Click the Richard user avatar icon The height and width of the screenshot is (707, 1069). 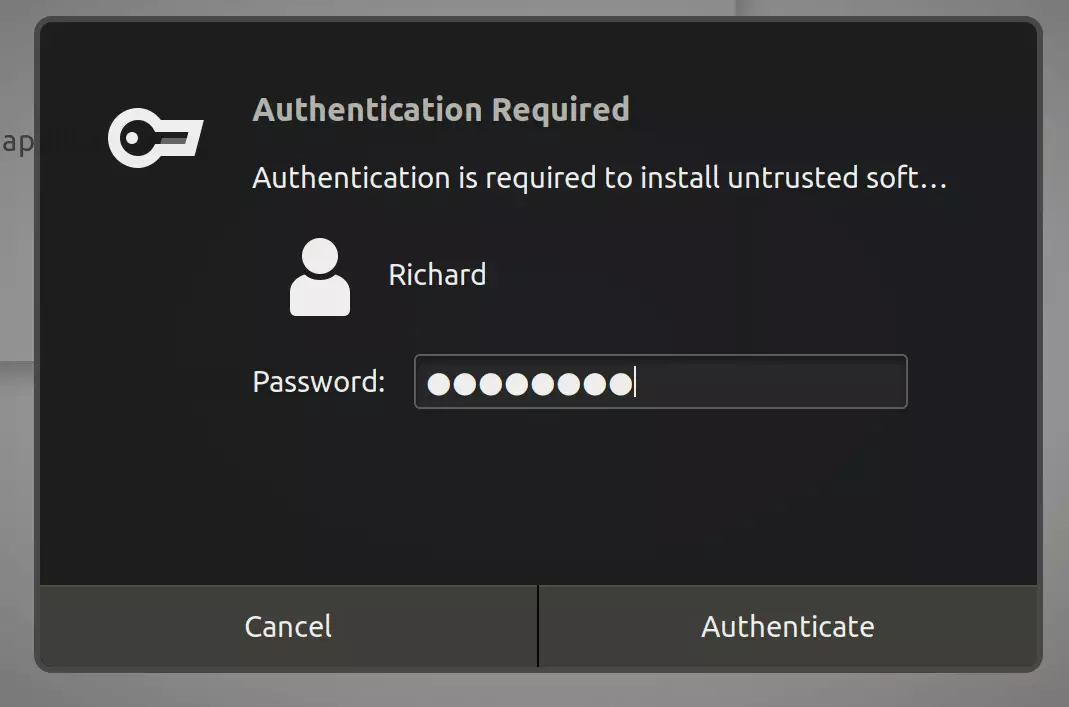(x=320, y=277)
